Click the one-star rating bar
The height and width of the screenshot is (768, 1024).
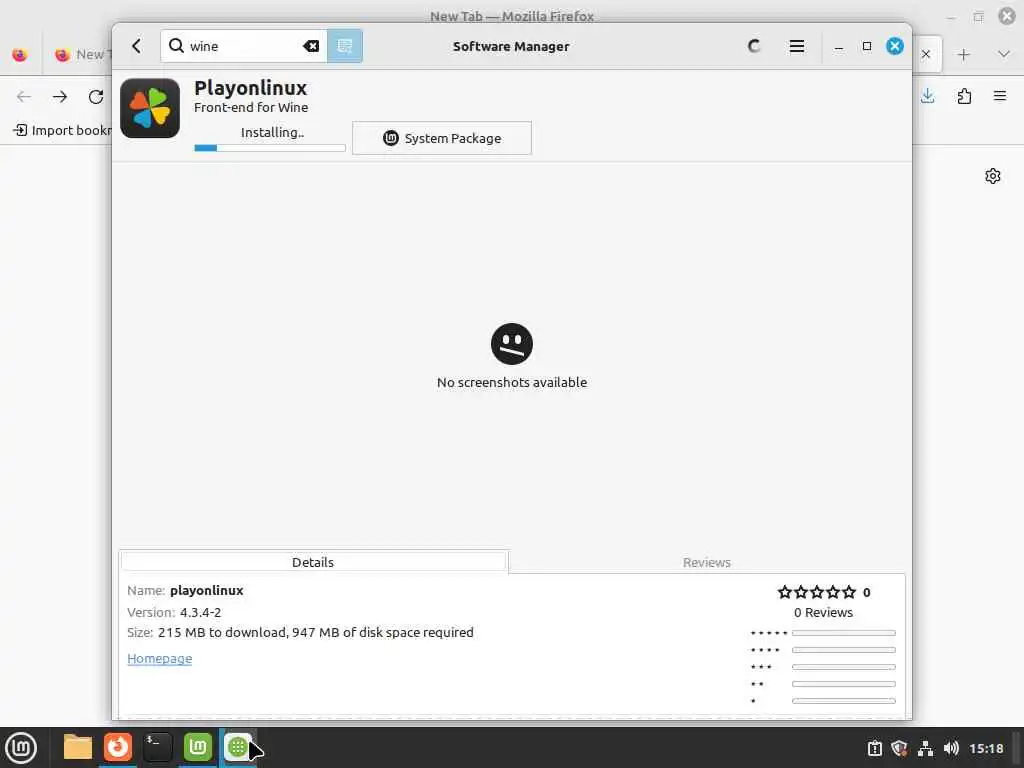pyautogui.click(x=844, y=701)
